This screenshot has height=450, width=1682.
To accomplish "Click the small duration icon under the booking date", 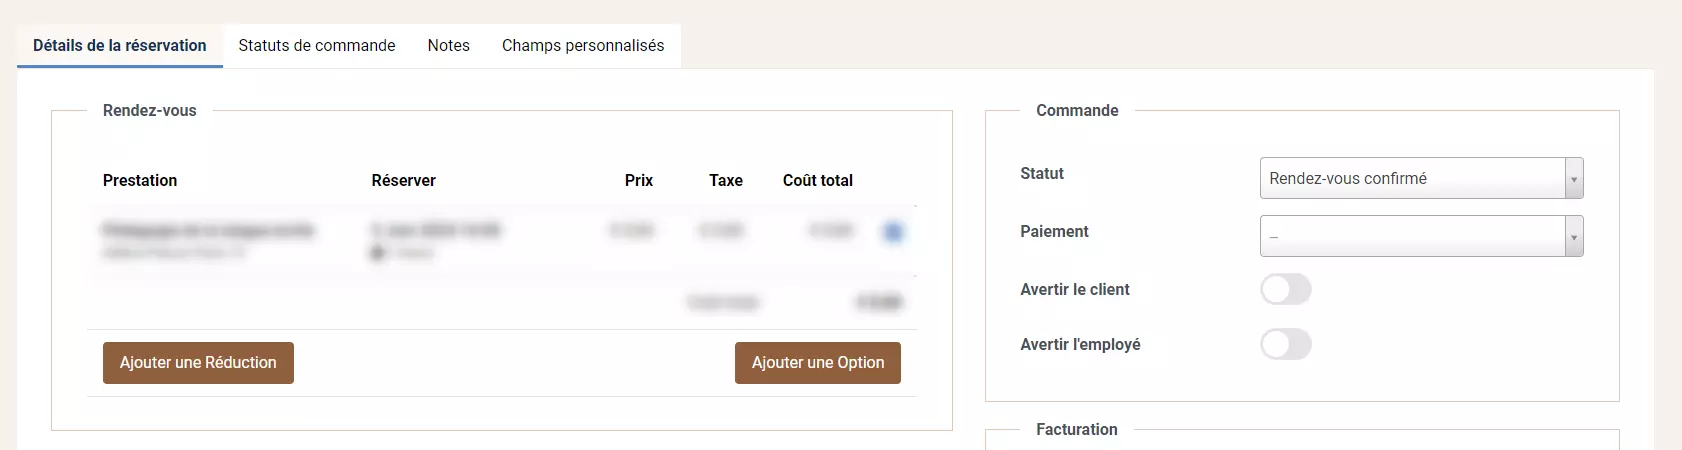I will point(378,253).
